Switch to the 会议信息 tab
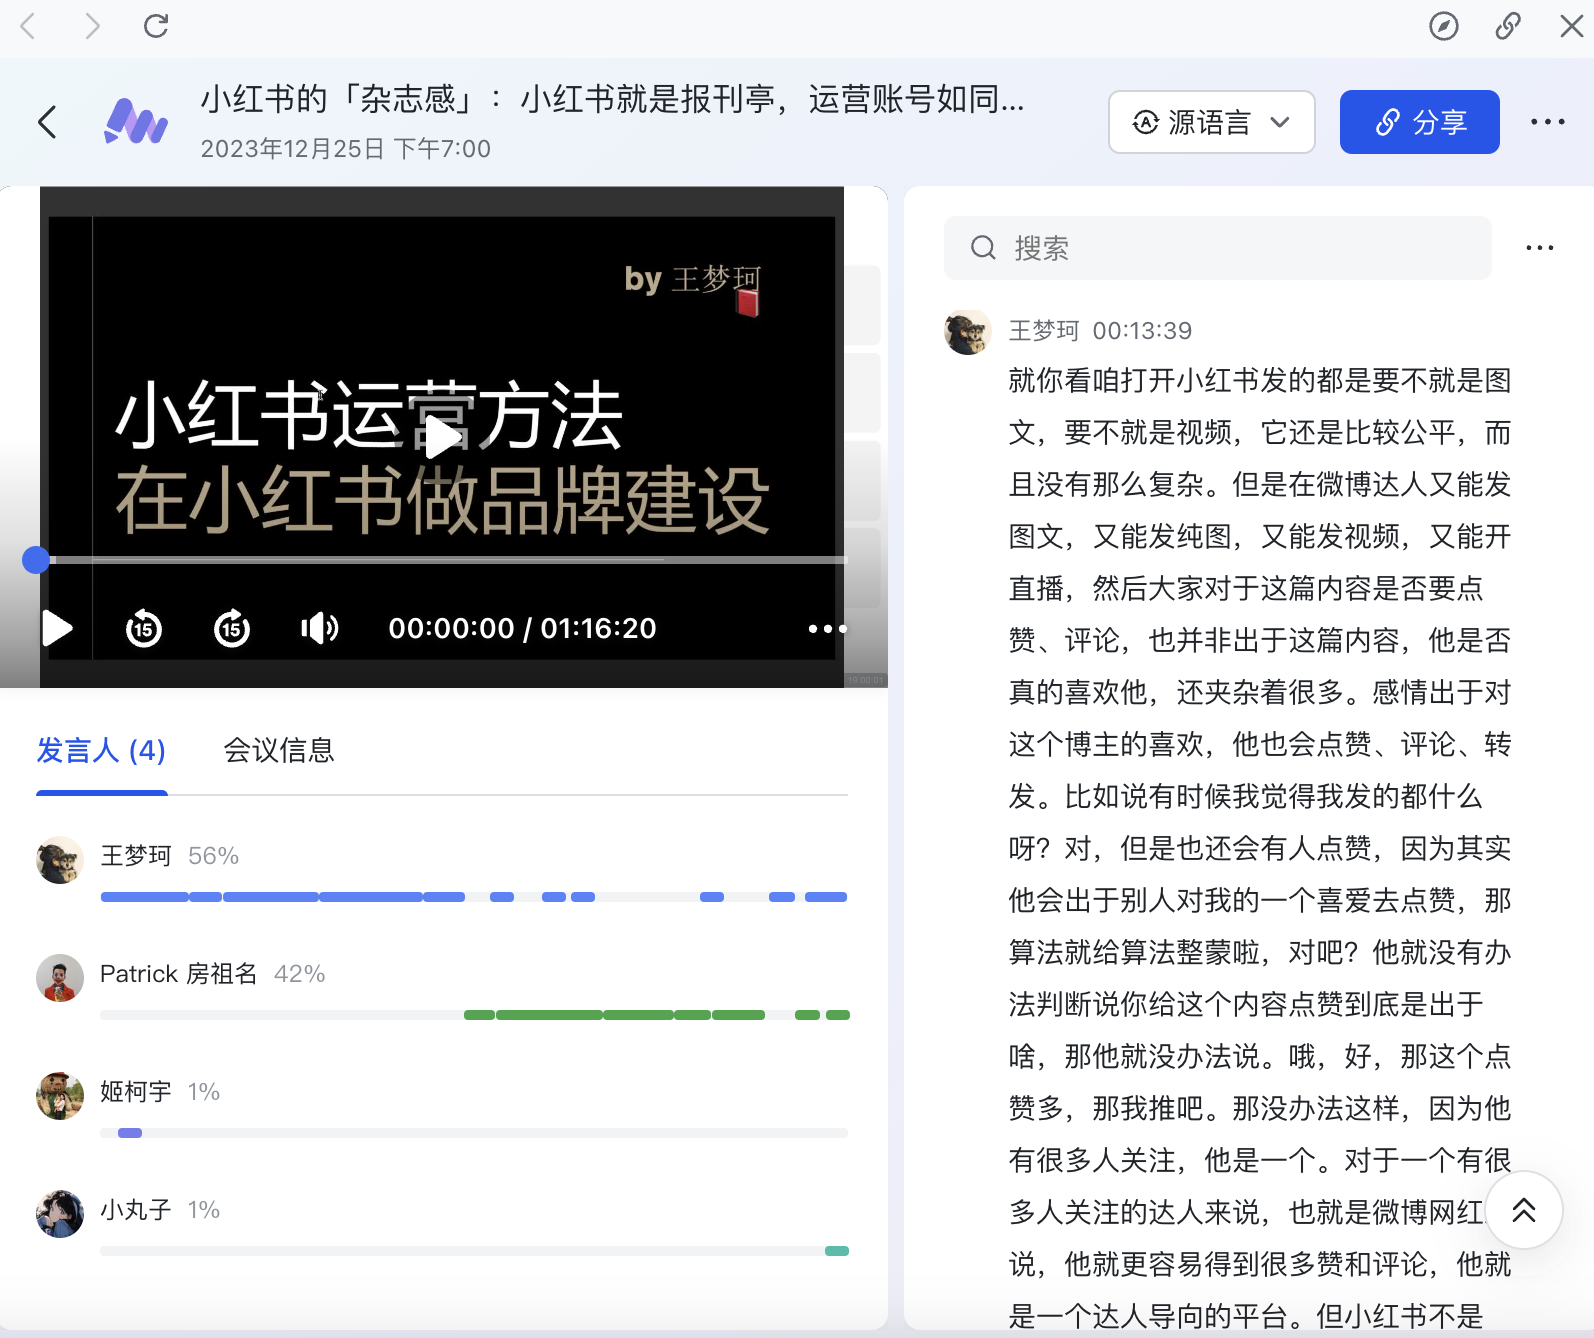The image size is (1594, 1338). [x=278, y=750]
